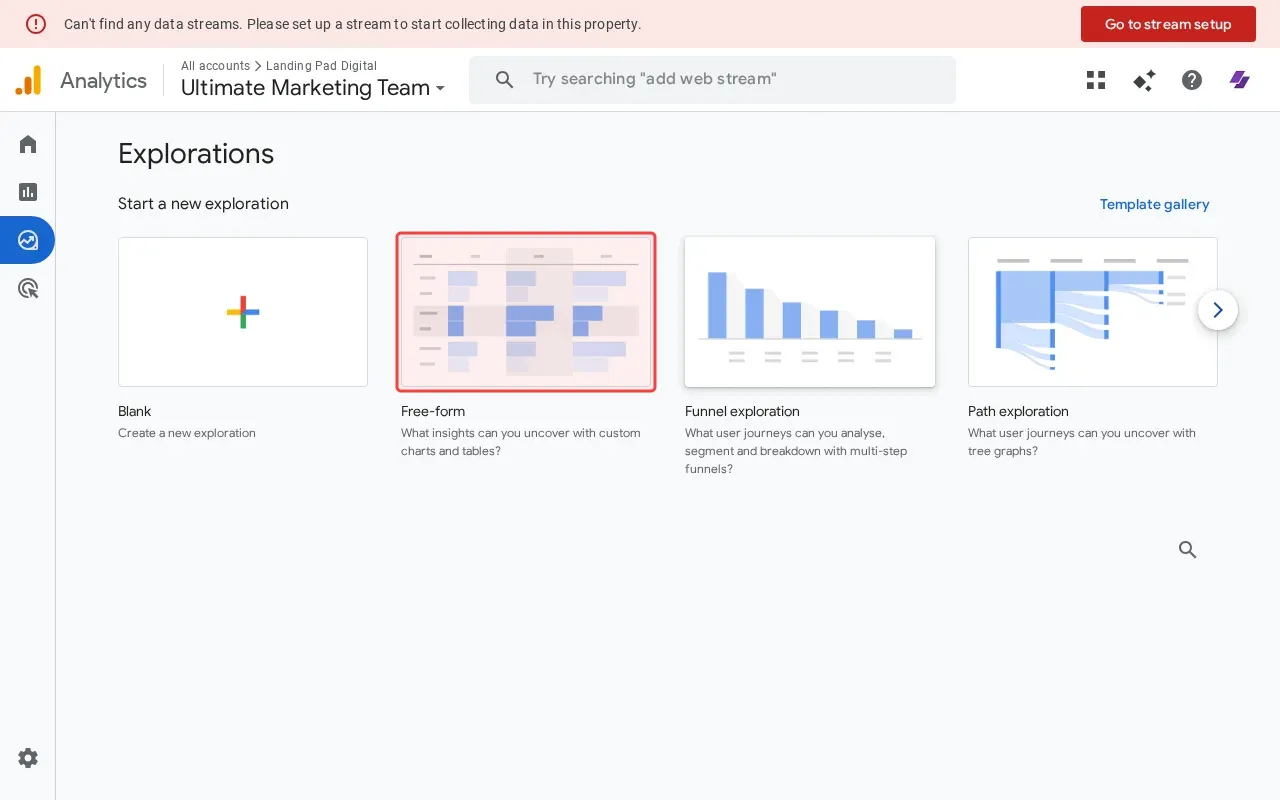Viewport: 1280px width, 800px height.
Task: Click the search icon near the templates area
Action: tap(1187, 549)
